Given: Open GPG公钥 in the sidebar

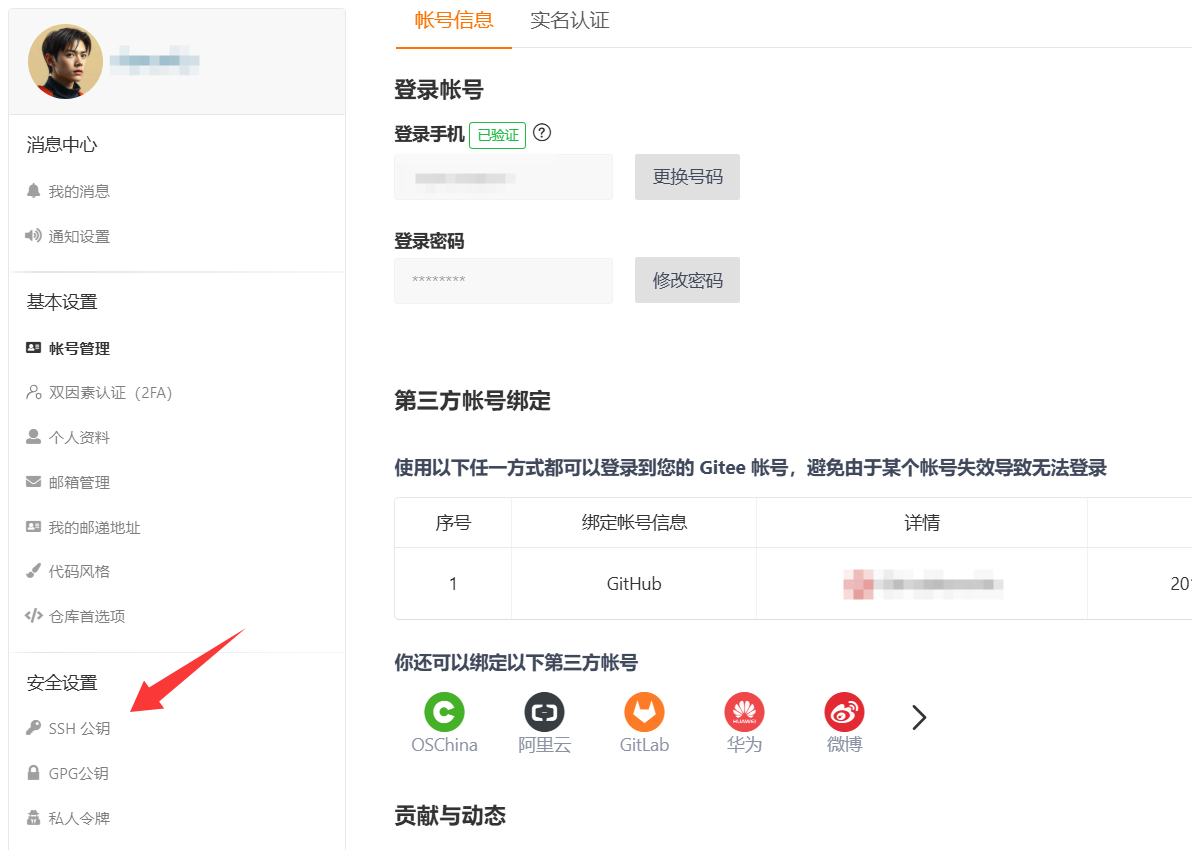Looking at the screenshot, I should coord(78,774).
